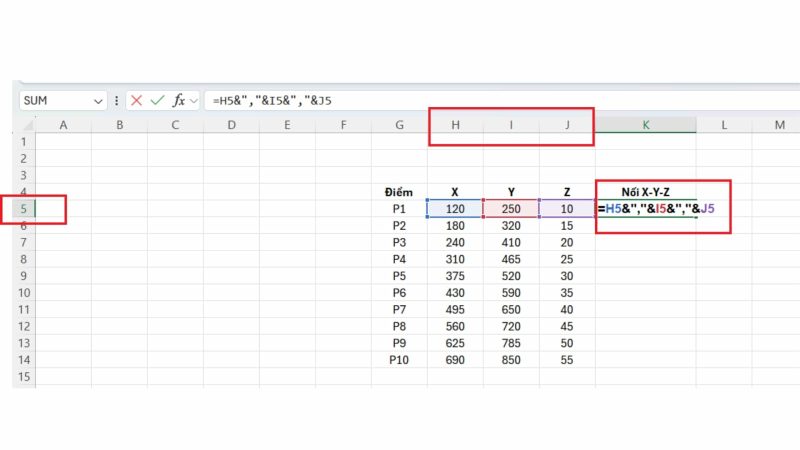Select the 'P4' cell
The height and width of the screenshot is (450, 800).
click(399, 259)
